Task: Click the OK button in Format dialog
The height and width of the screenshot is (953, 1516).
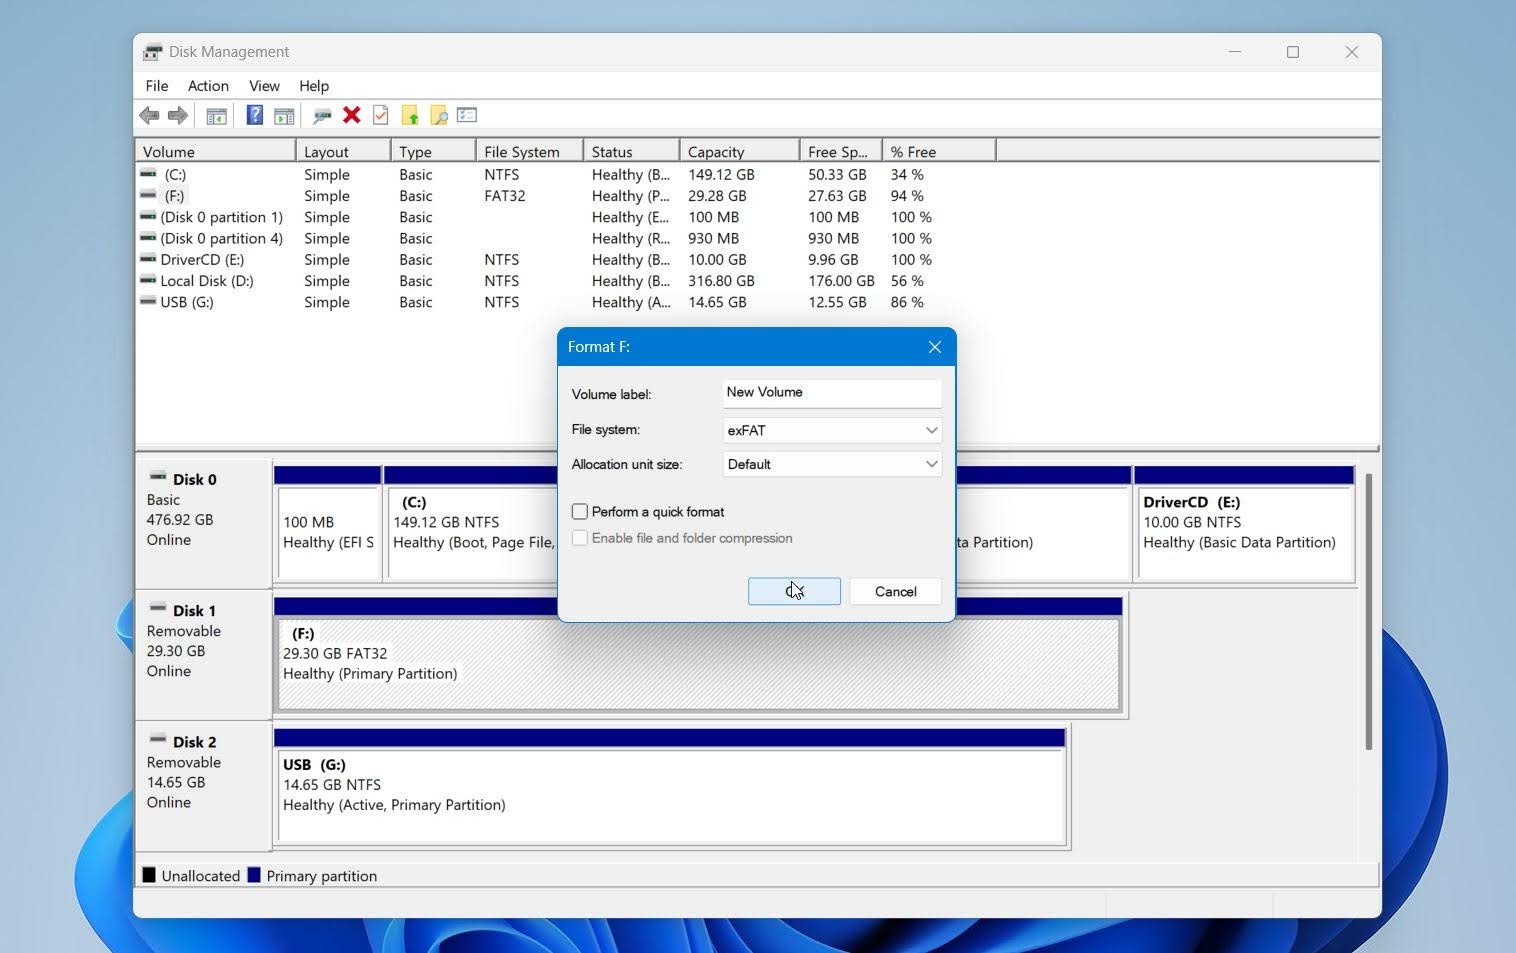Action: pyautogui.click(x=794, y=591)
